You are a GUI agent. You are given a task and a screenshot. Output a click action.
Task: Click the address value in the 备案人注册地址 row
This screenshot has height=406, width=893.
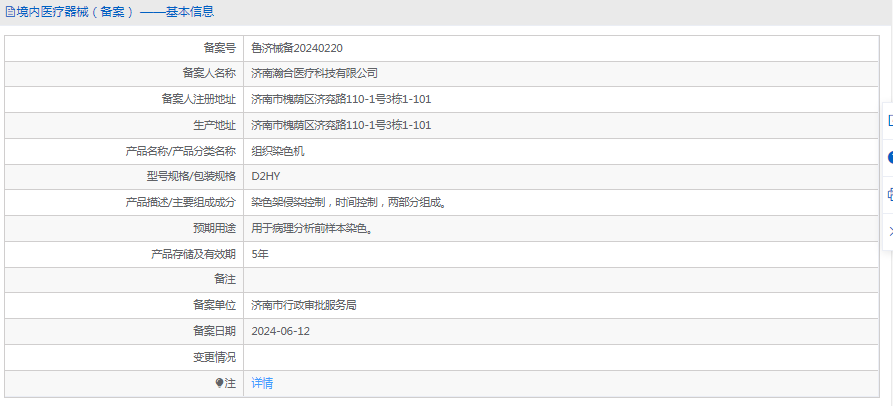pos(341,100)
